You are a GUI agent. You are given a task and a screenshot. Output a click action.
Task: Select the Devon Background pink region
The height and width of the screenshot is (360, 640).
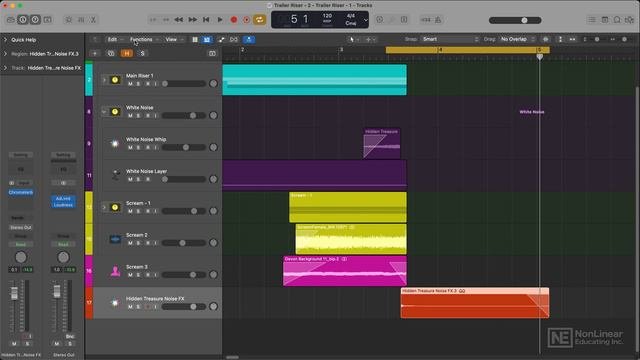(345, 271)
